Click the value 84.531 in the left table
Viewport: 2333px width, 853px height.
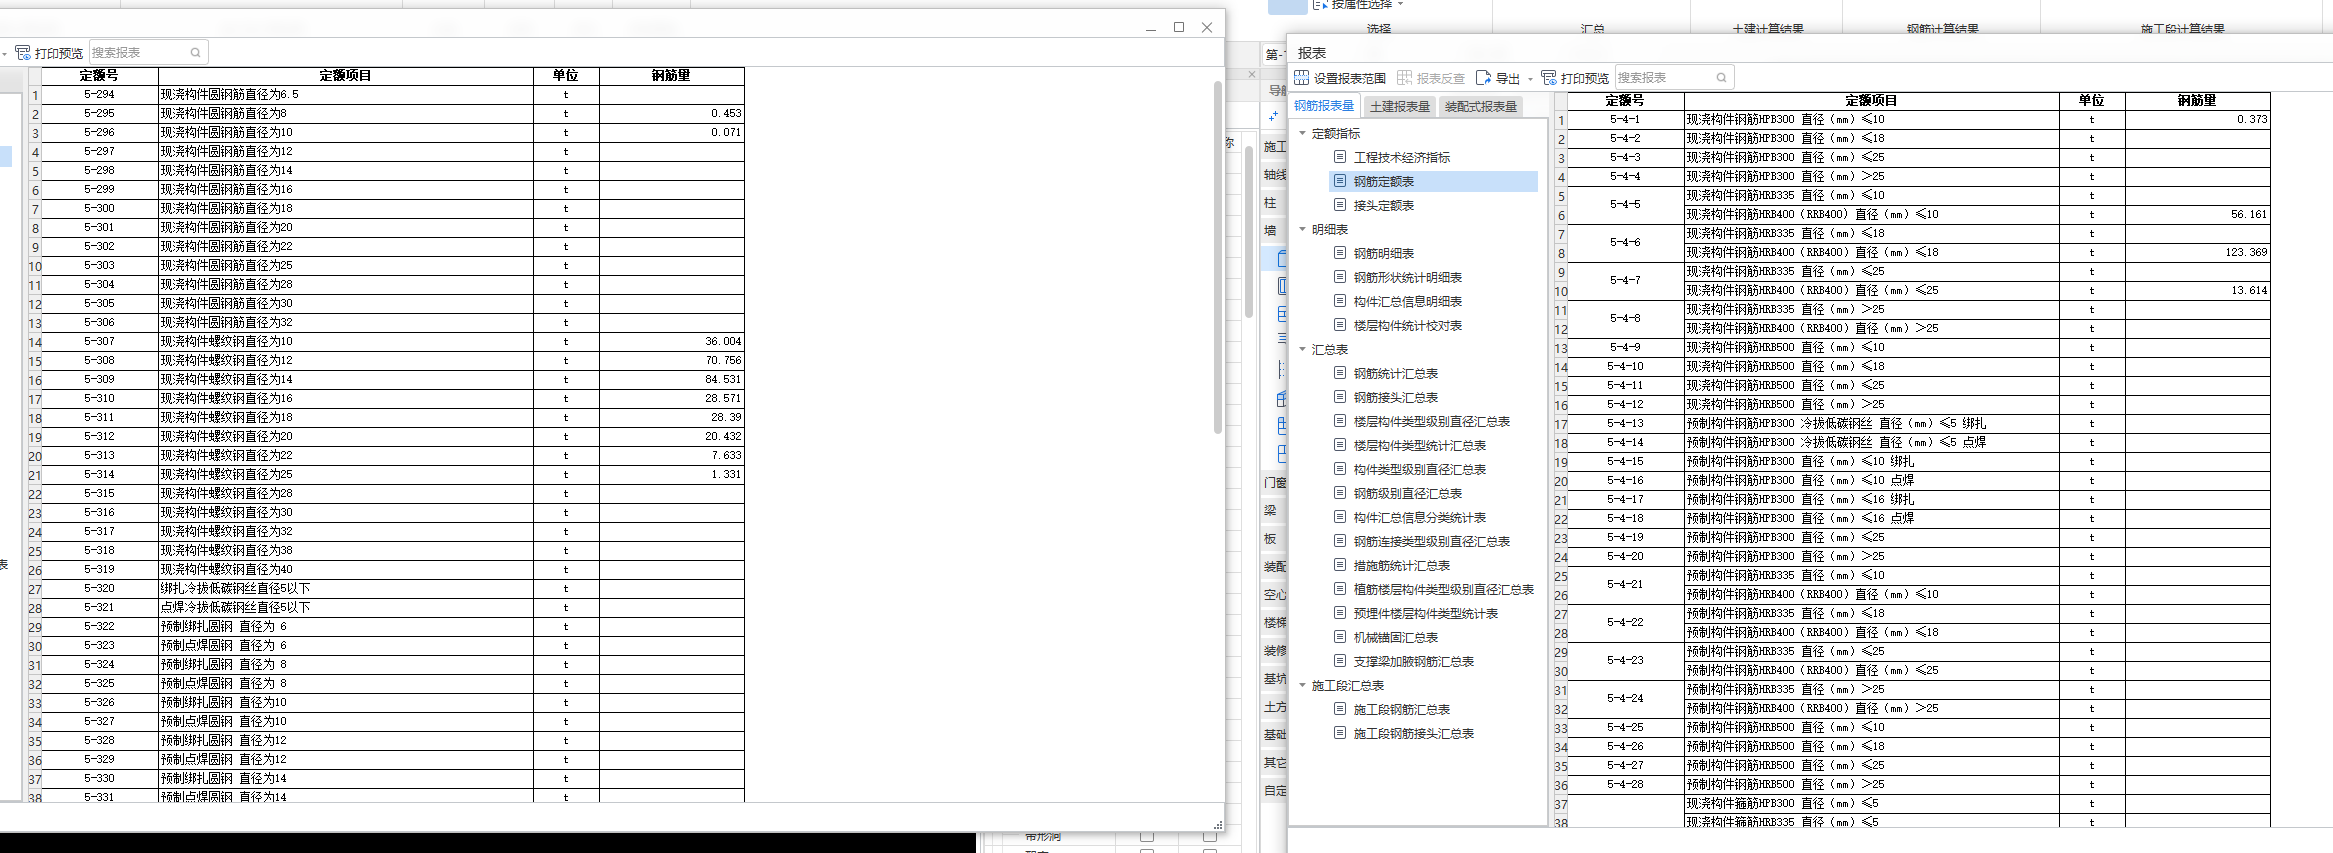point(723,380)
